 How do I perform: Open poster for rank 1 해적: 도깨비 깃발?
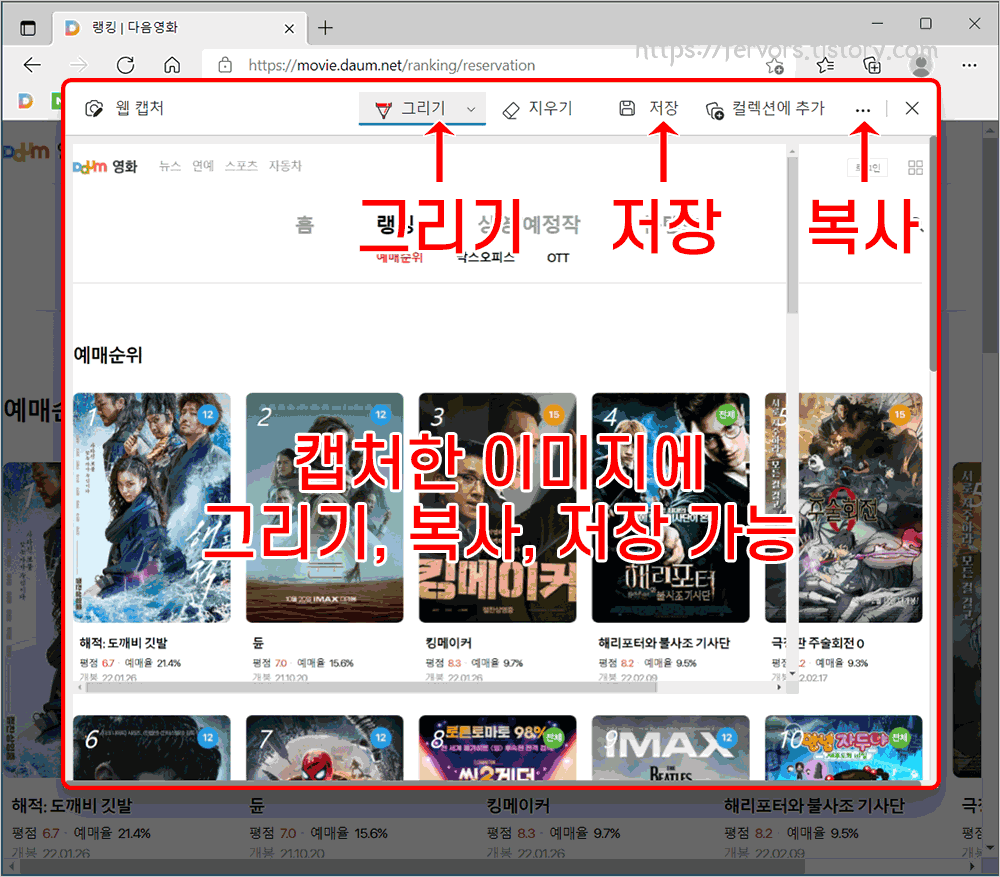click(152, 508)
